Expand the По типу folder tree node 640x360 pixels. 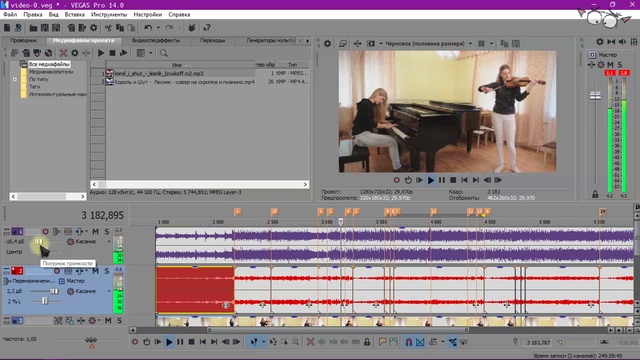(15, 79)
